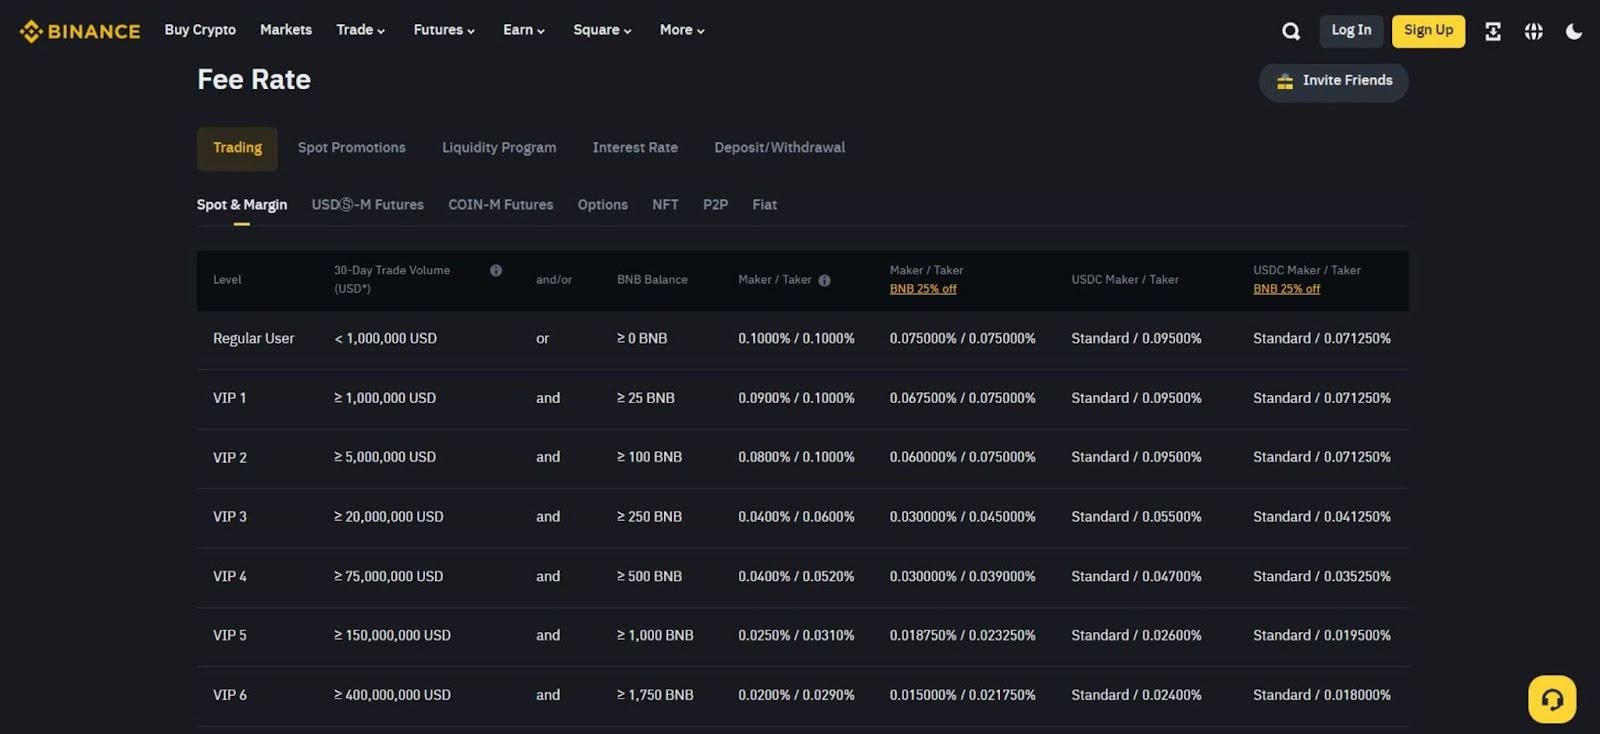Toggle dark mode moon icon
The width and height of the screenshot is (1600, 734).
tap(1574, 31)
